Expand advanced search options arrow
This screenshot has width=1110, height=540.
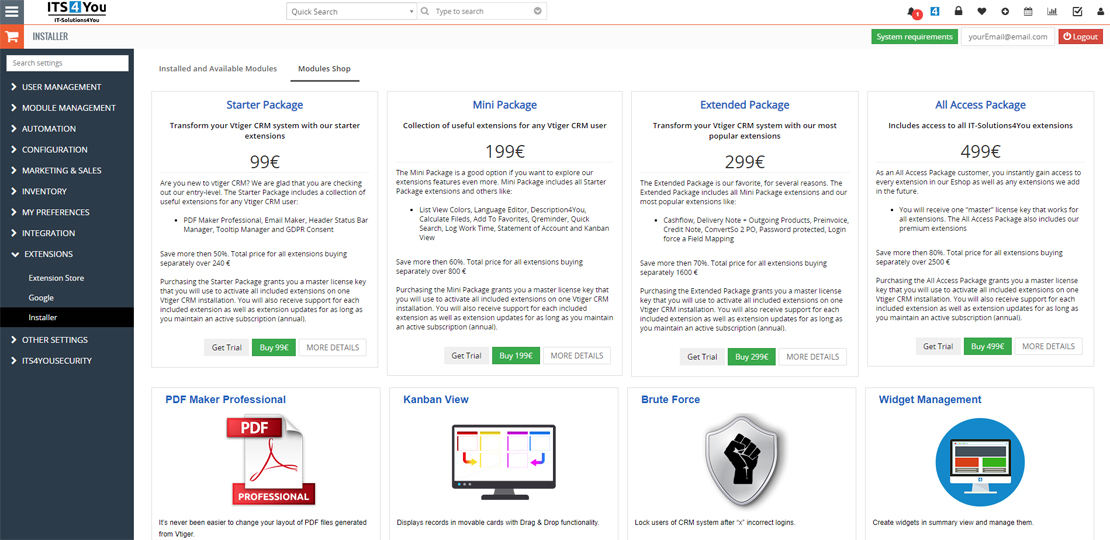538,12
